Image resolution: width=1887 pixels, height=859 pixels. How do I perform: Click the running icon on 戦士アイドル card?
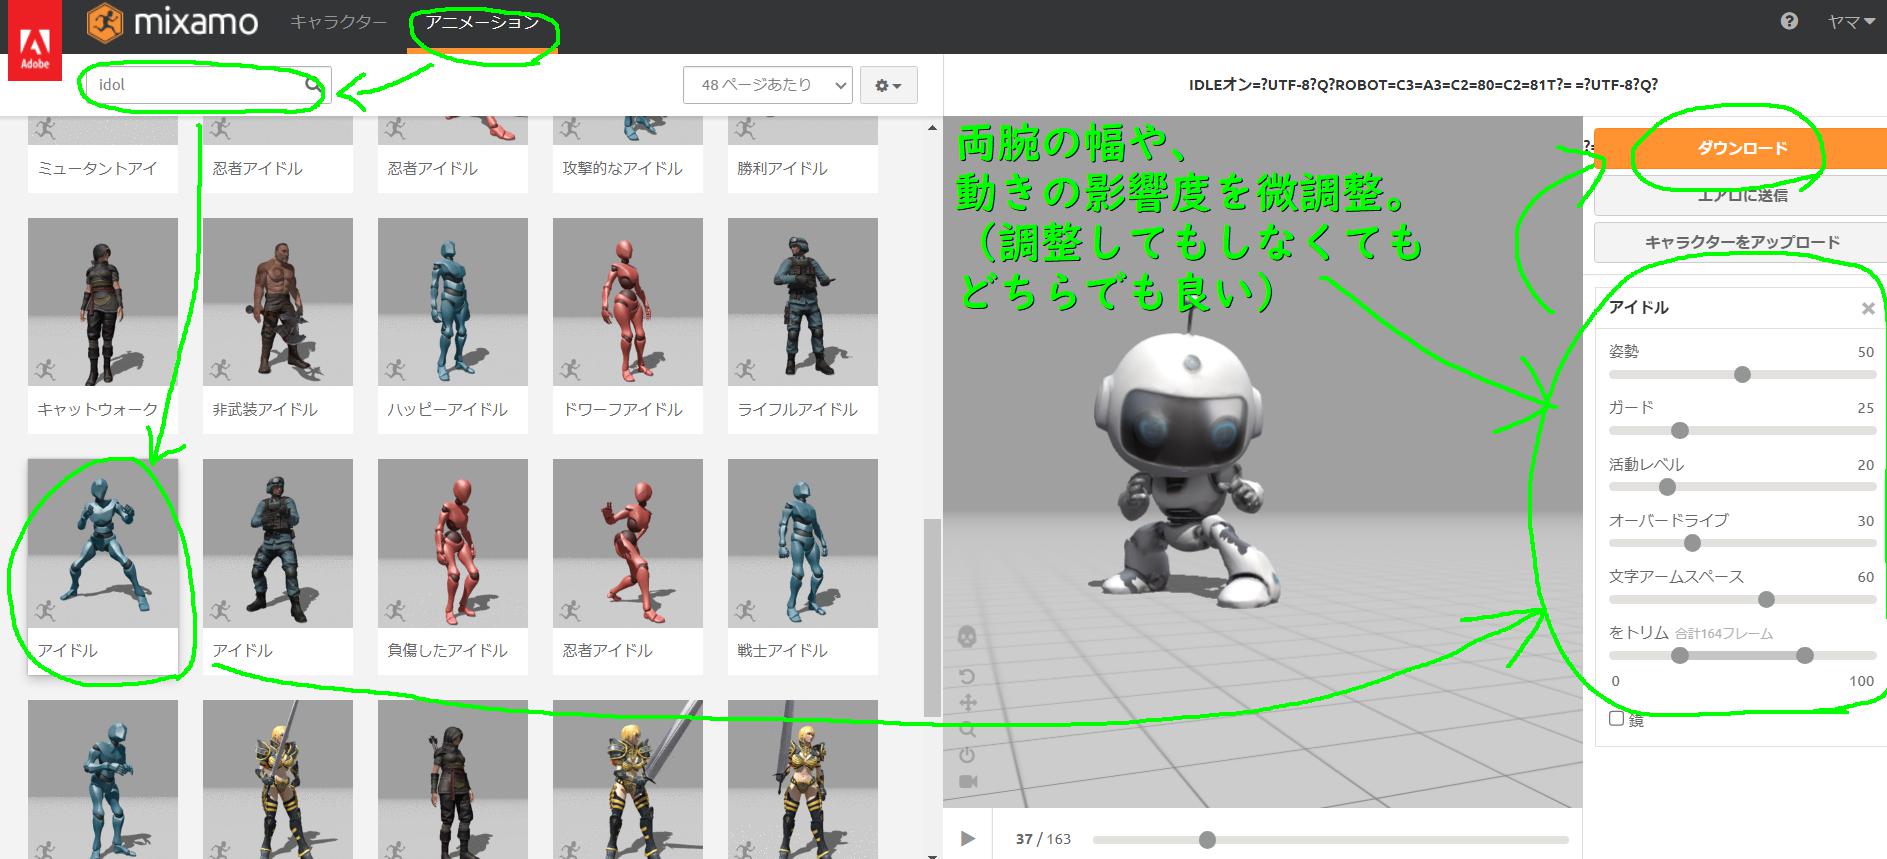click(x=745, y=610)
